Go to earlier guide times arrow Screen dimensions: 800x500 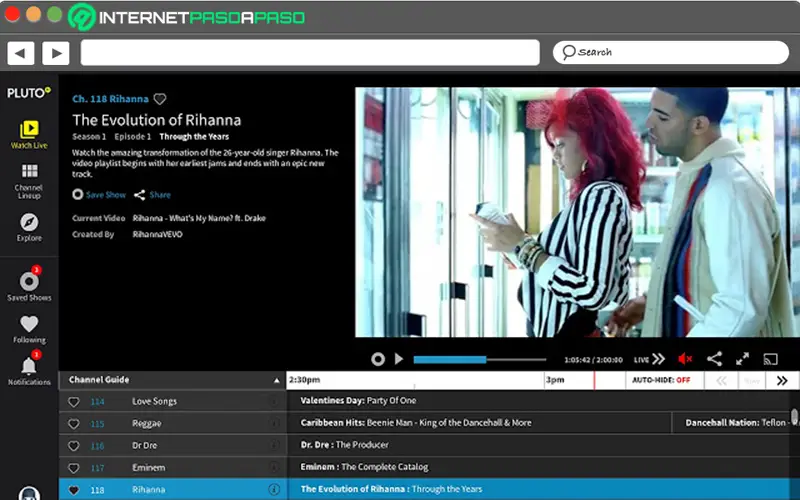click(x=721, y=381)
